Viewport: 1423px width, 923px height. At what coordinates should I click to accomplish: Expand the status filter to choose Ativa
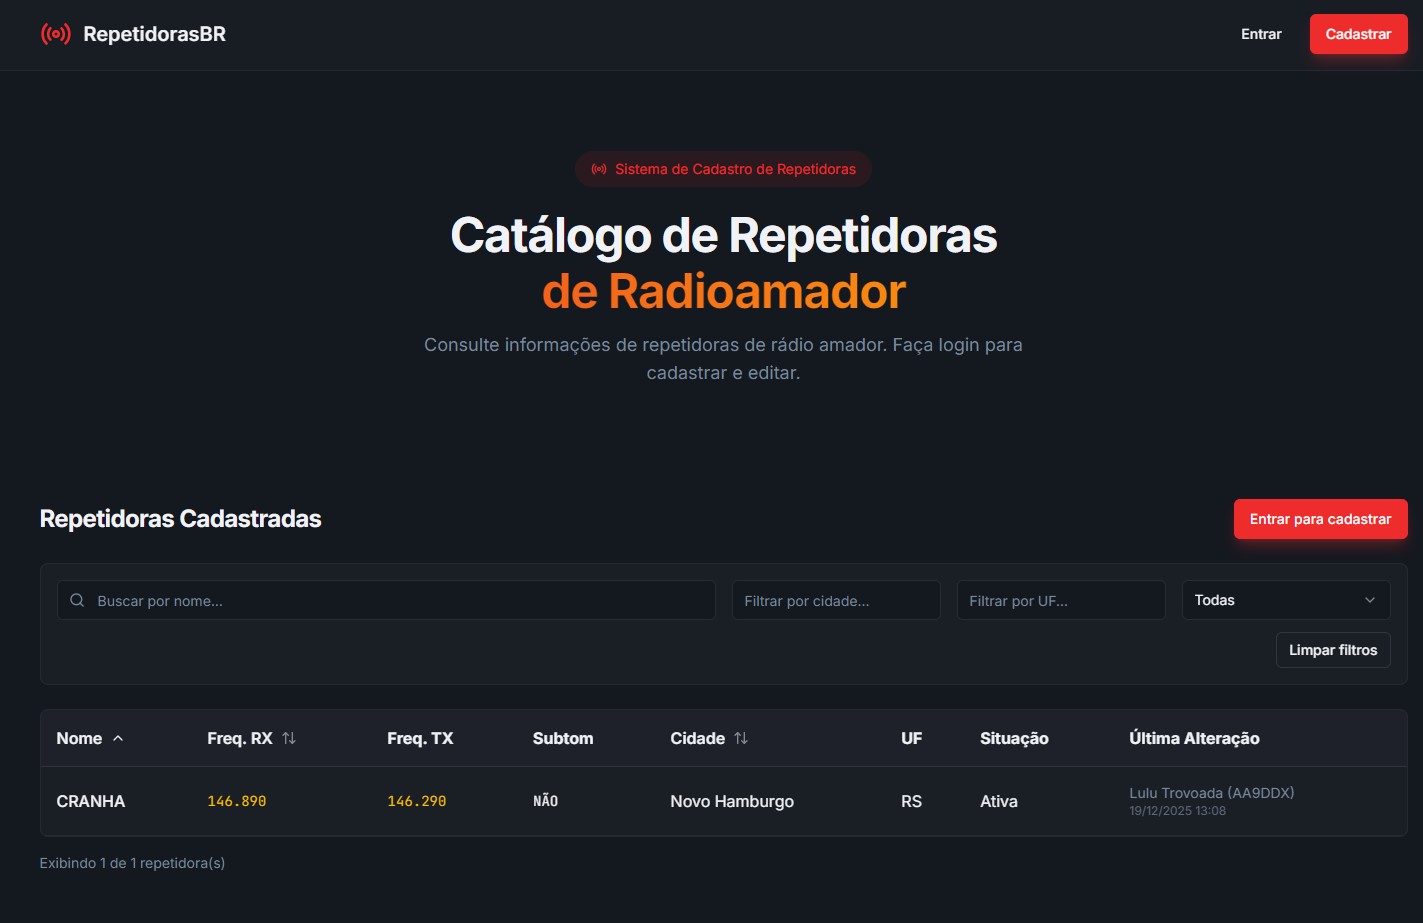click(1286, 600)
